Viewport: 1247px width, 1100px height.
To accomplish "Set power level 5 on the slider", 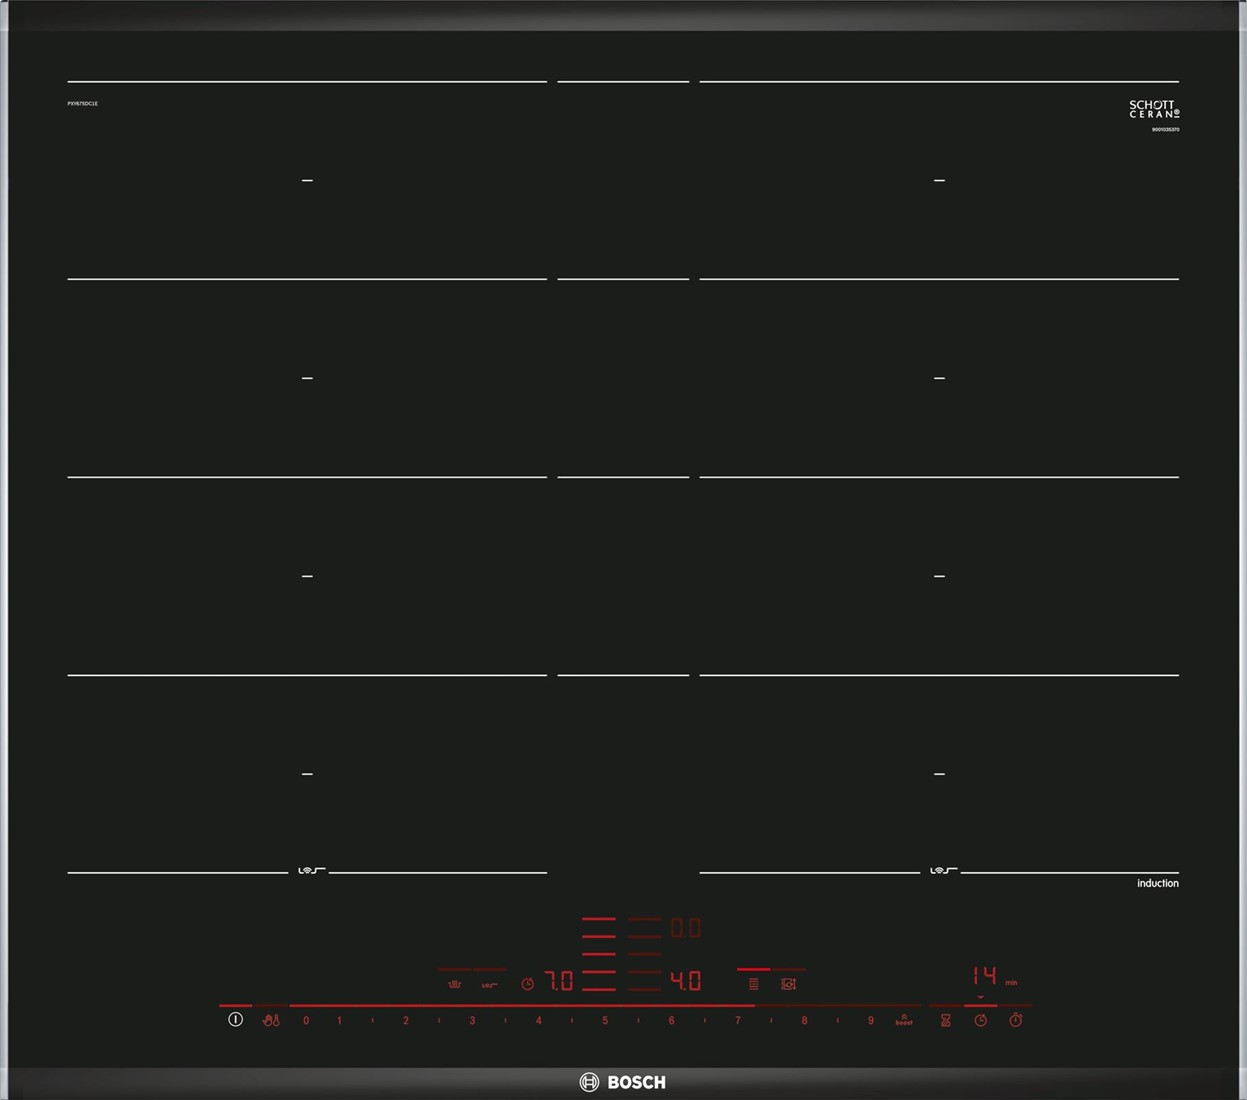I will [x=605, y=1021].
